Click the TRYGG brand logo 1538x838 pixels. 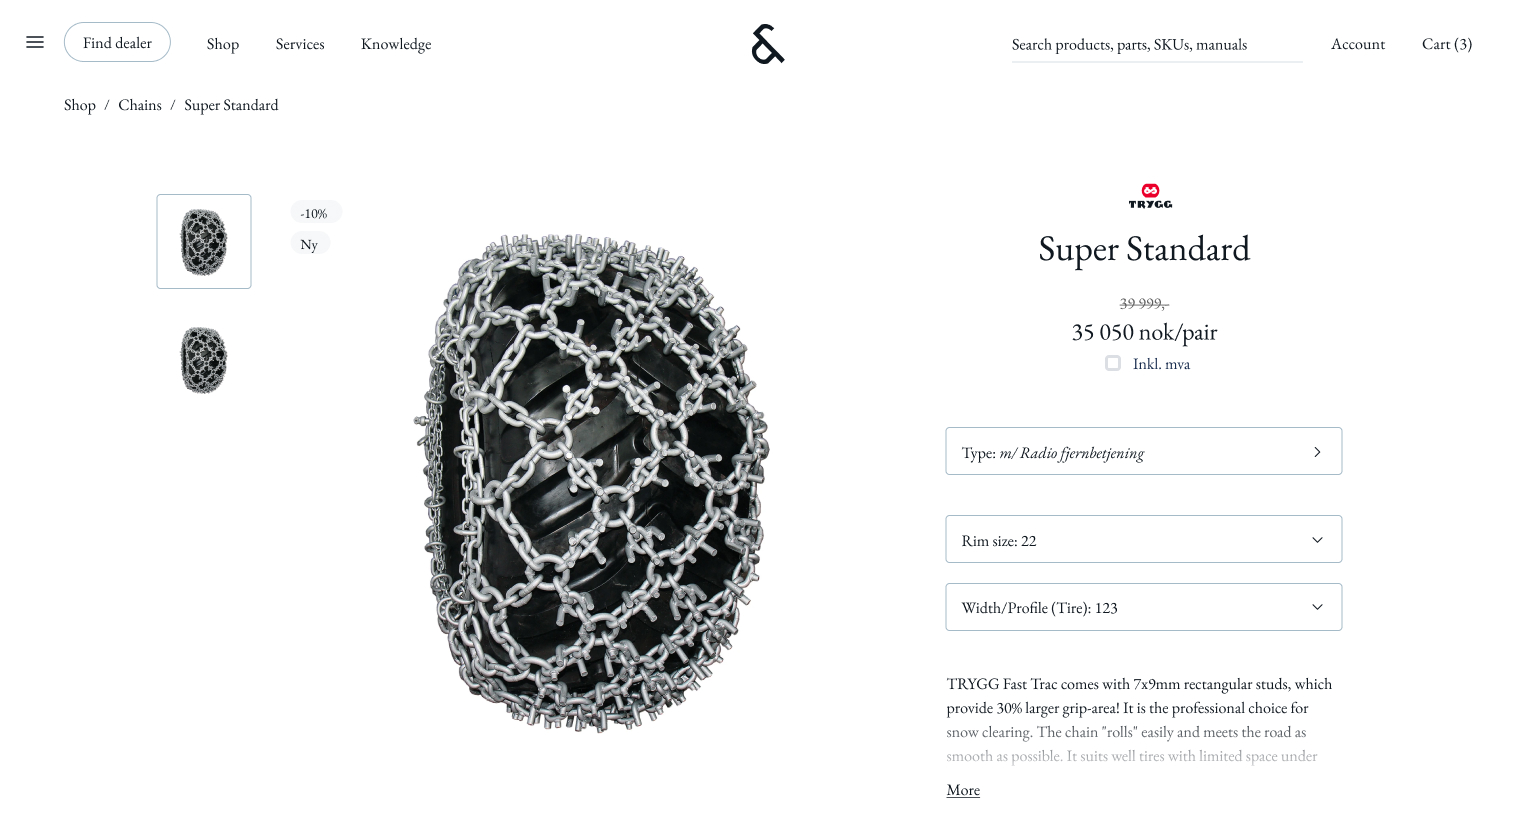coord(1150,196)
